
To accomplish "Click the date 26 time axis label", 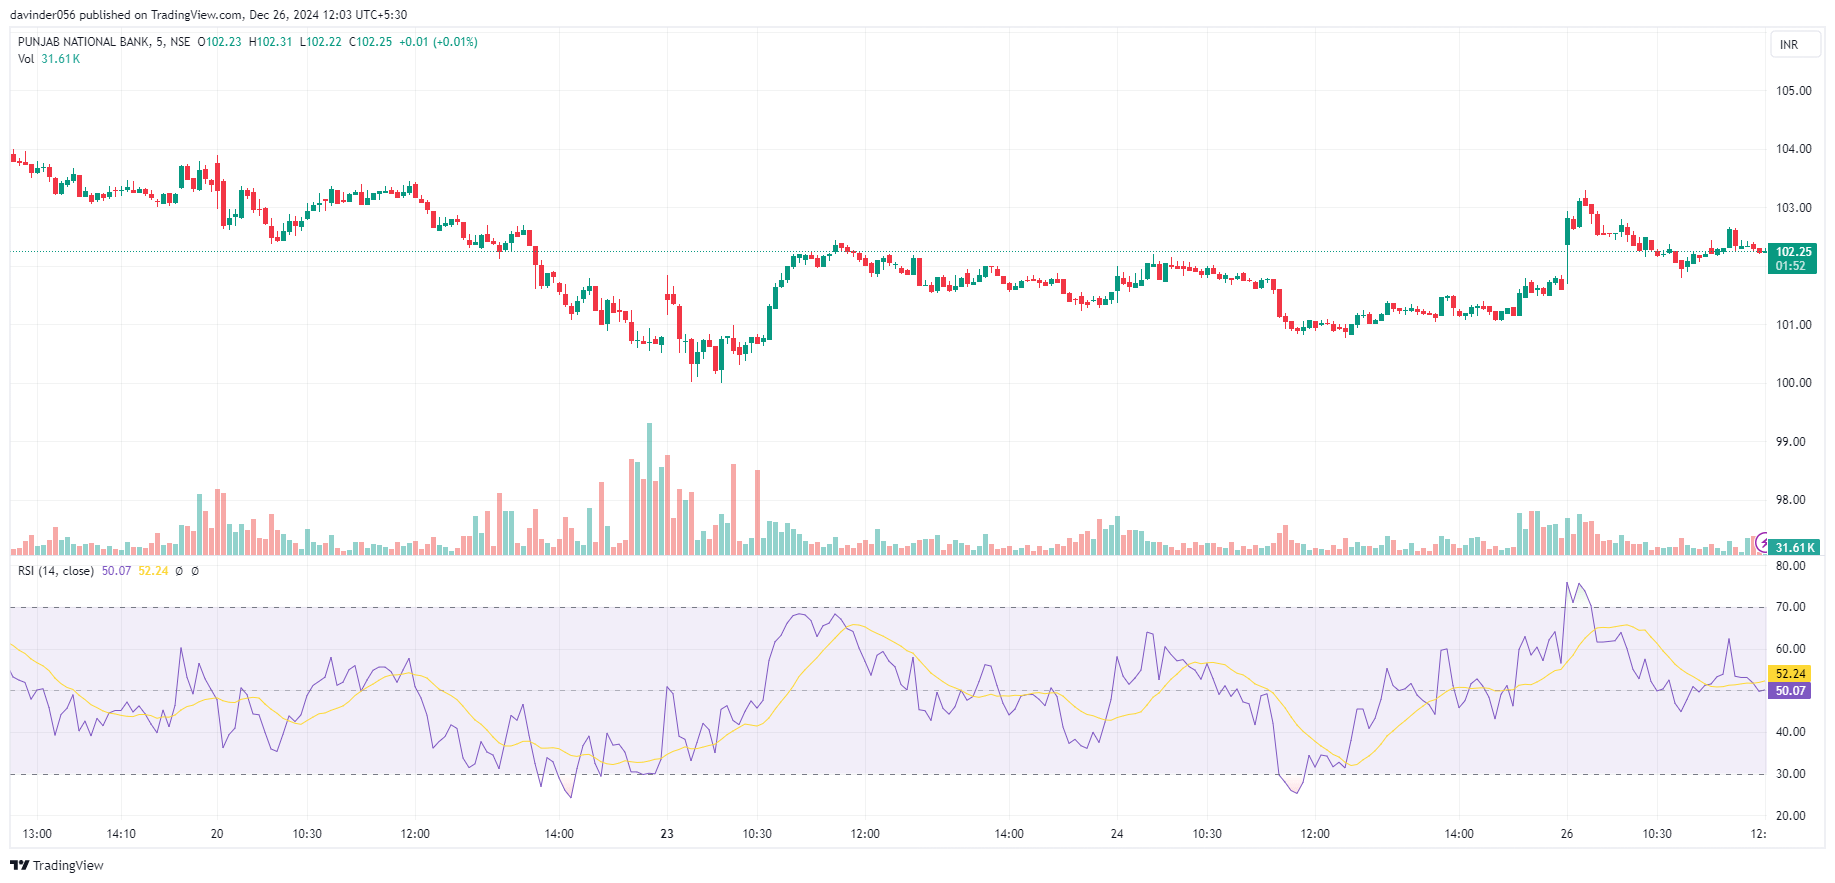I will click(x=1567, y=834).
